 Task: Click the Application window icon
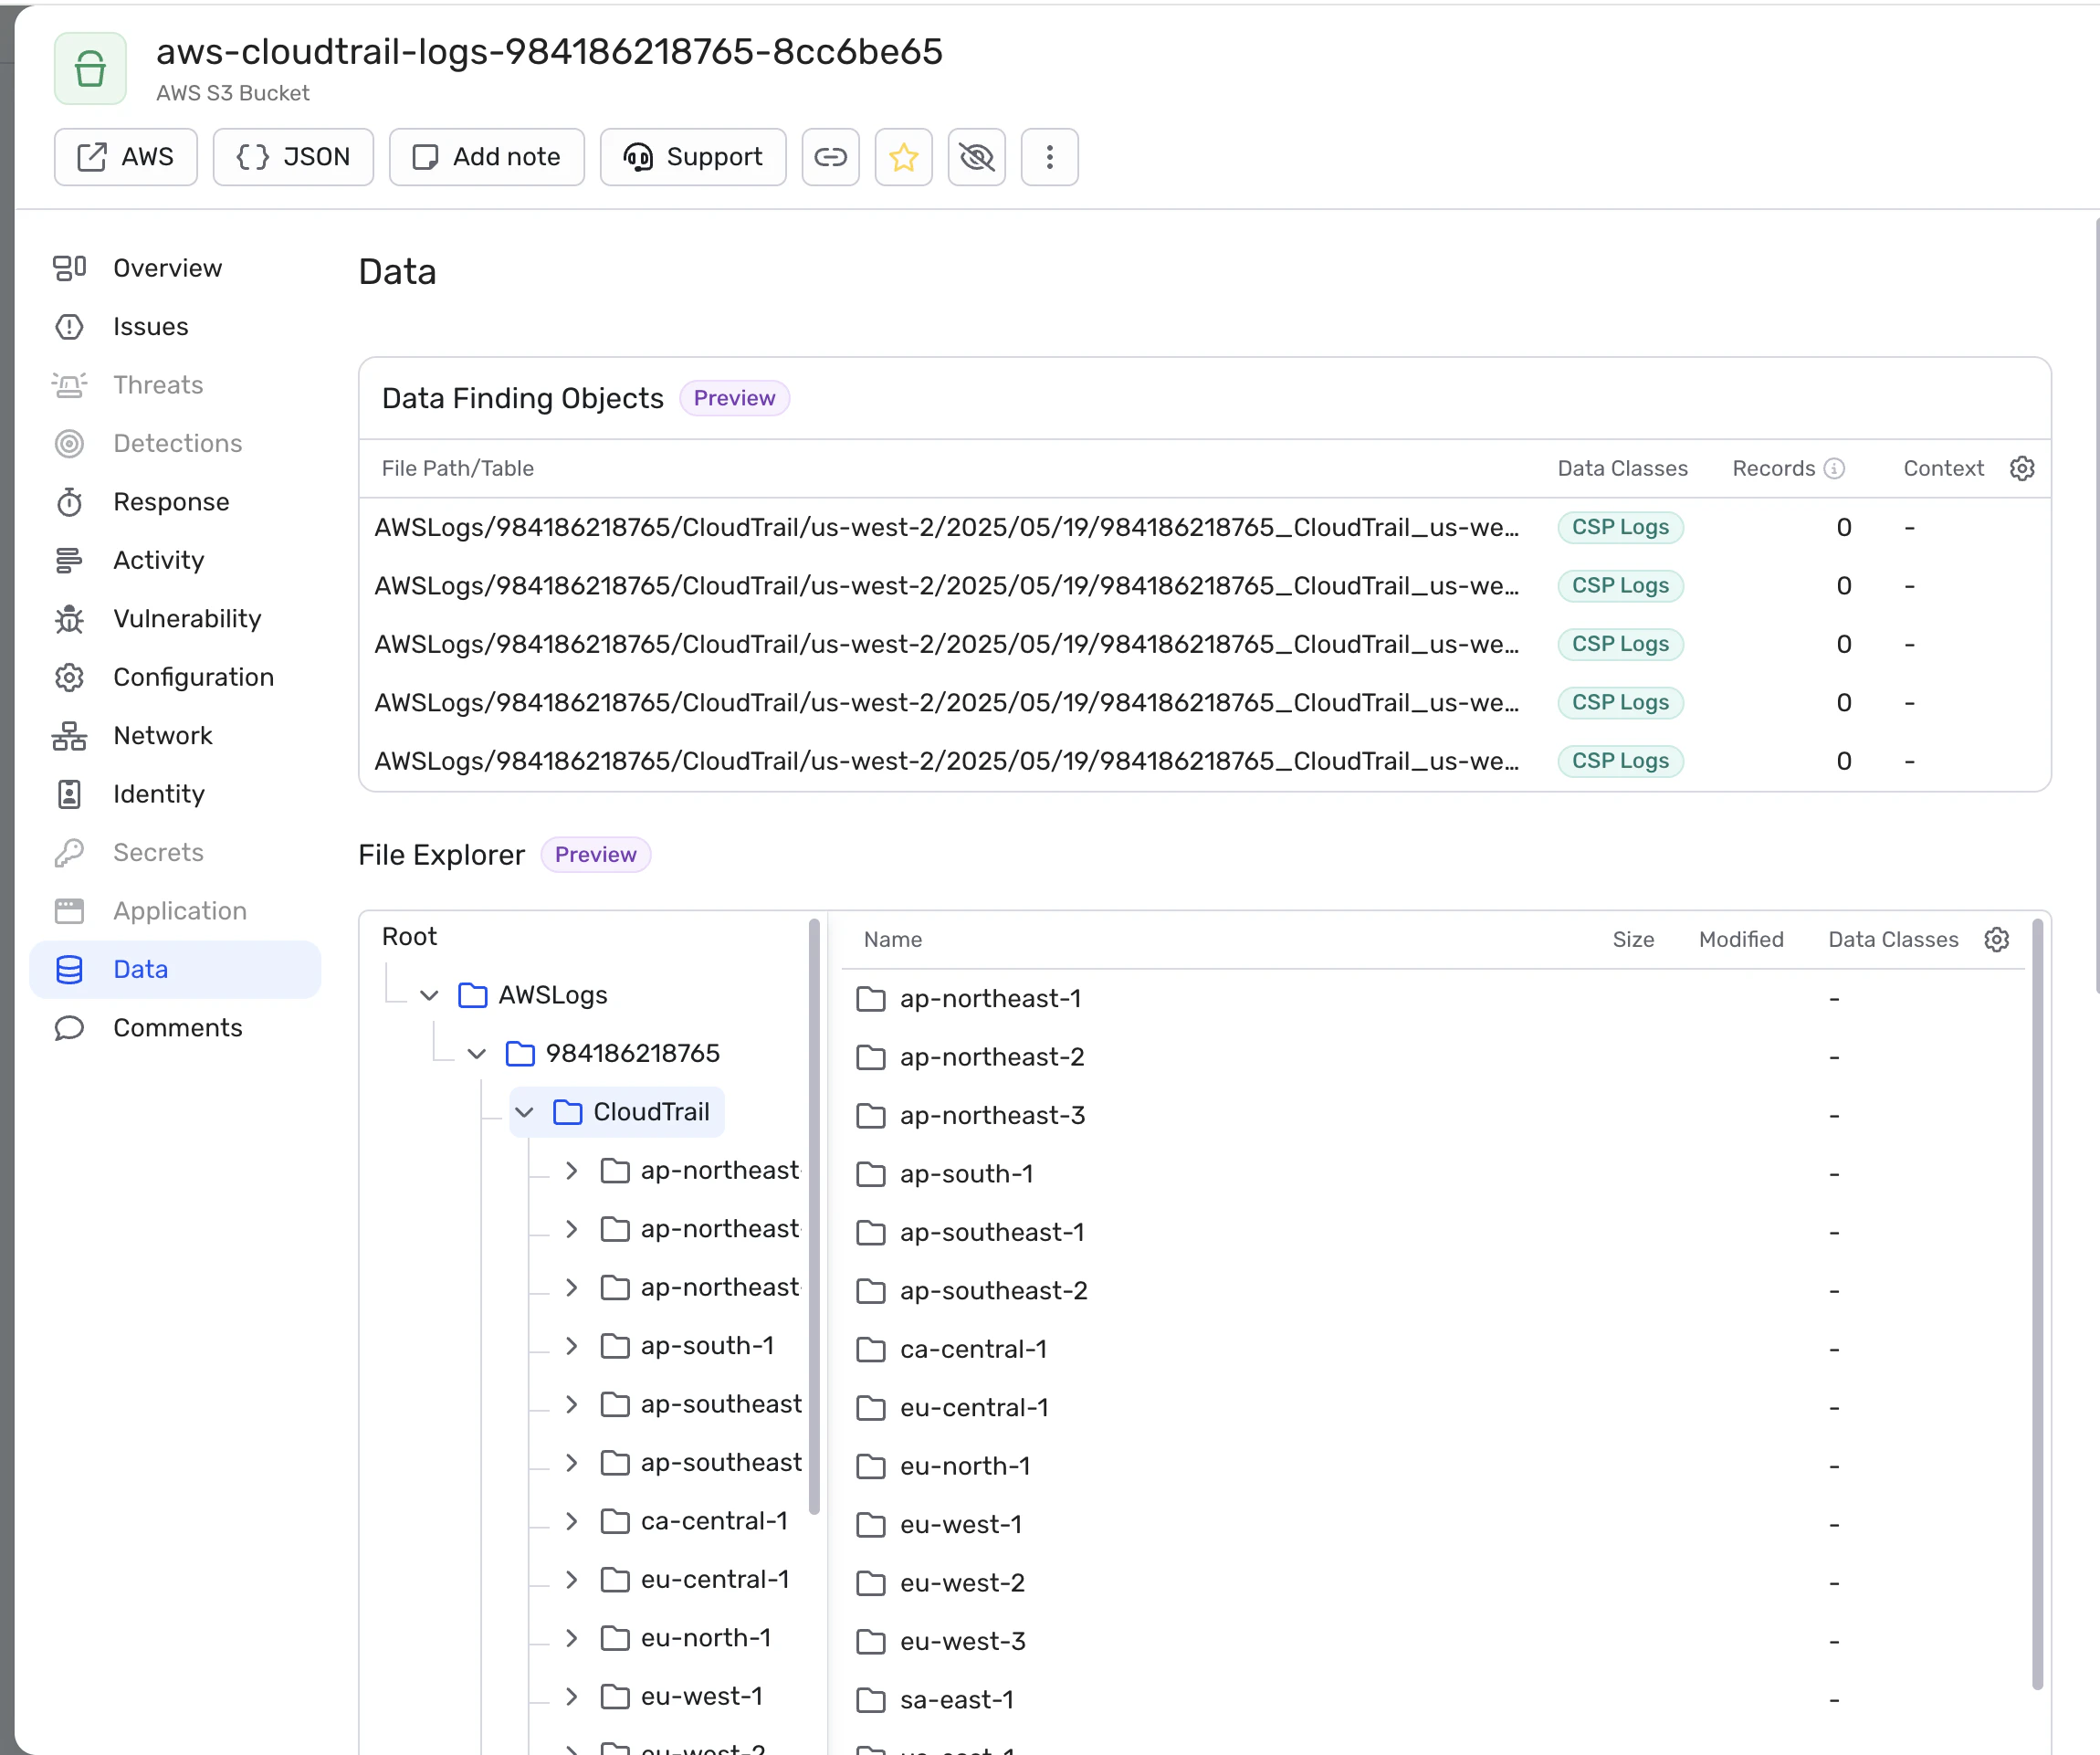click(x=69, y=911)
